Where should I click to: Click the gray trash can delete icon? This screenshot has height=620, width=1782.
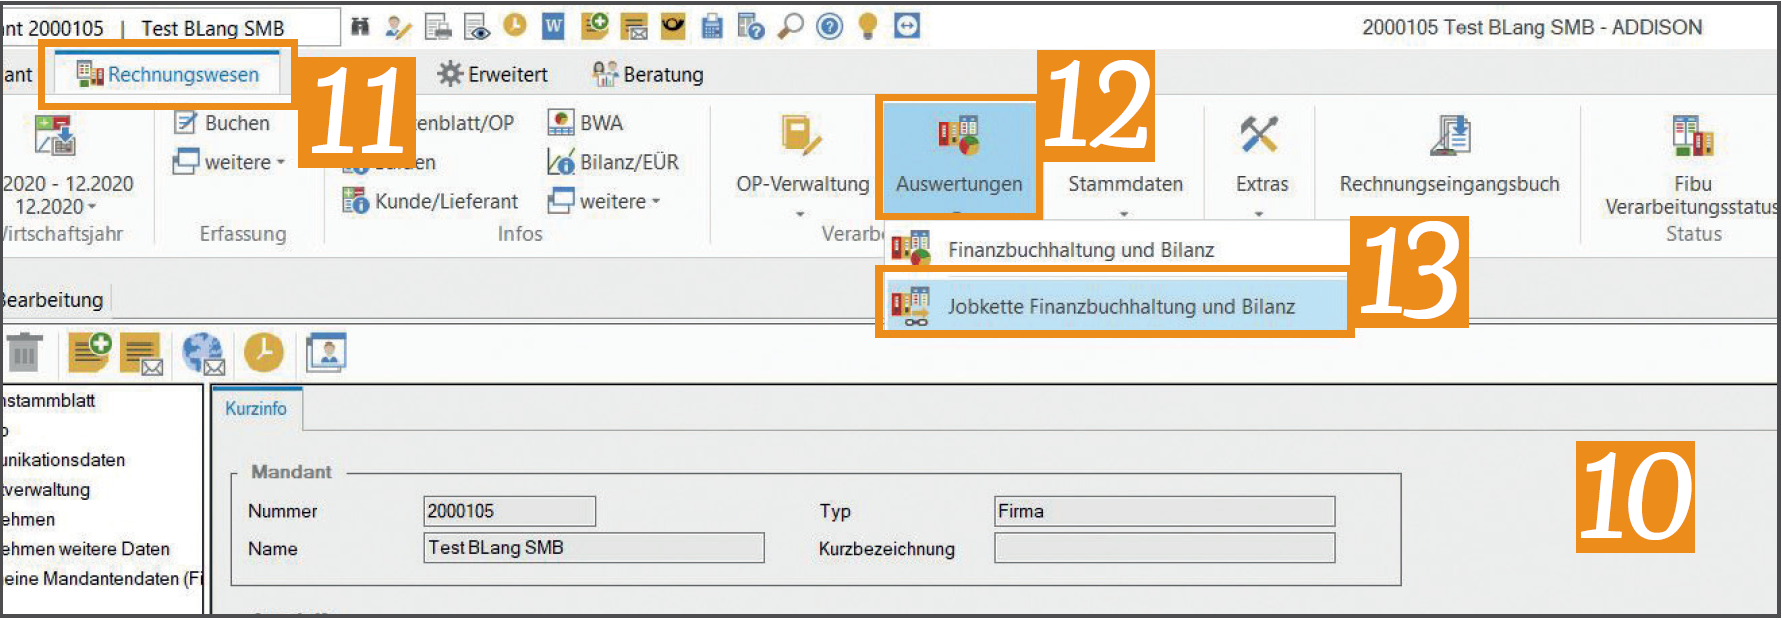point(24,353)
